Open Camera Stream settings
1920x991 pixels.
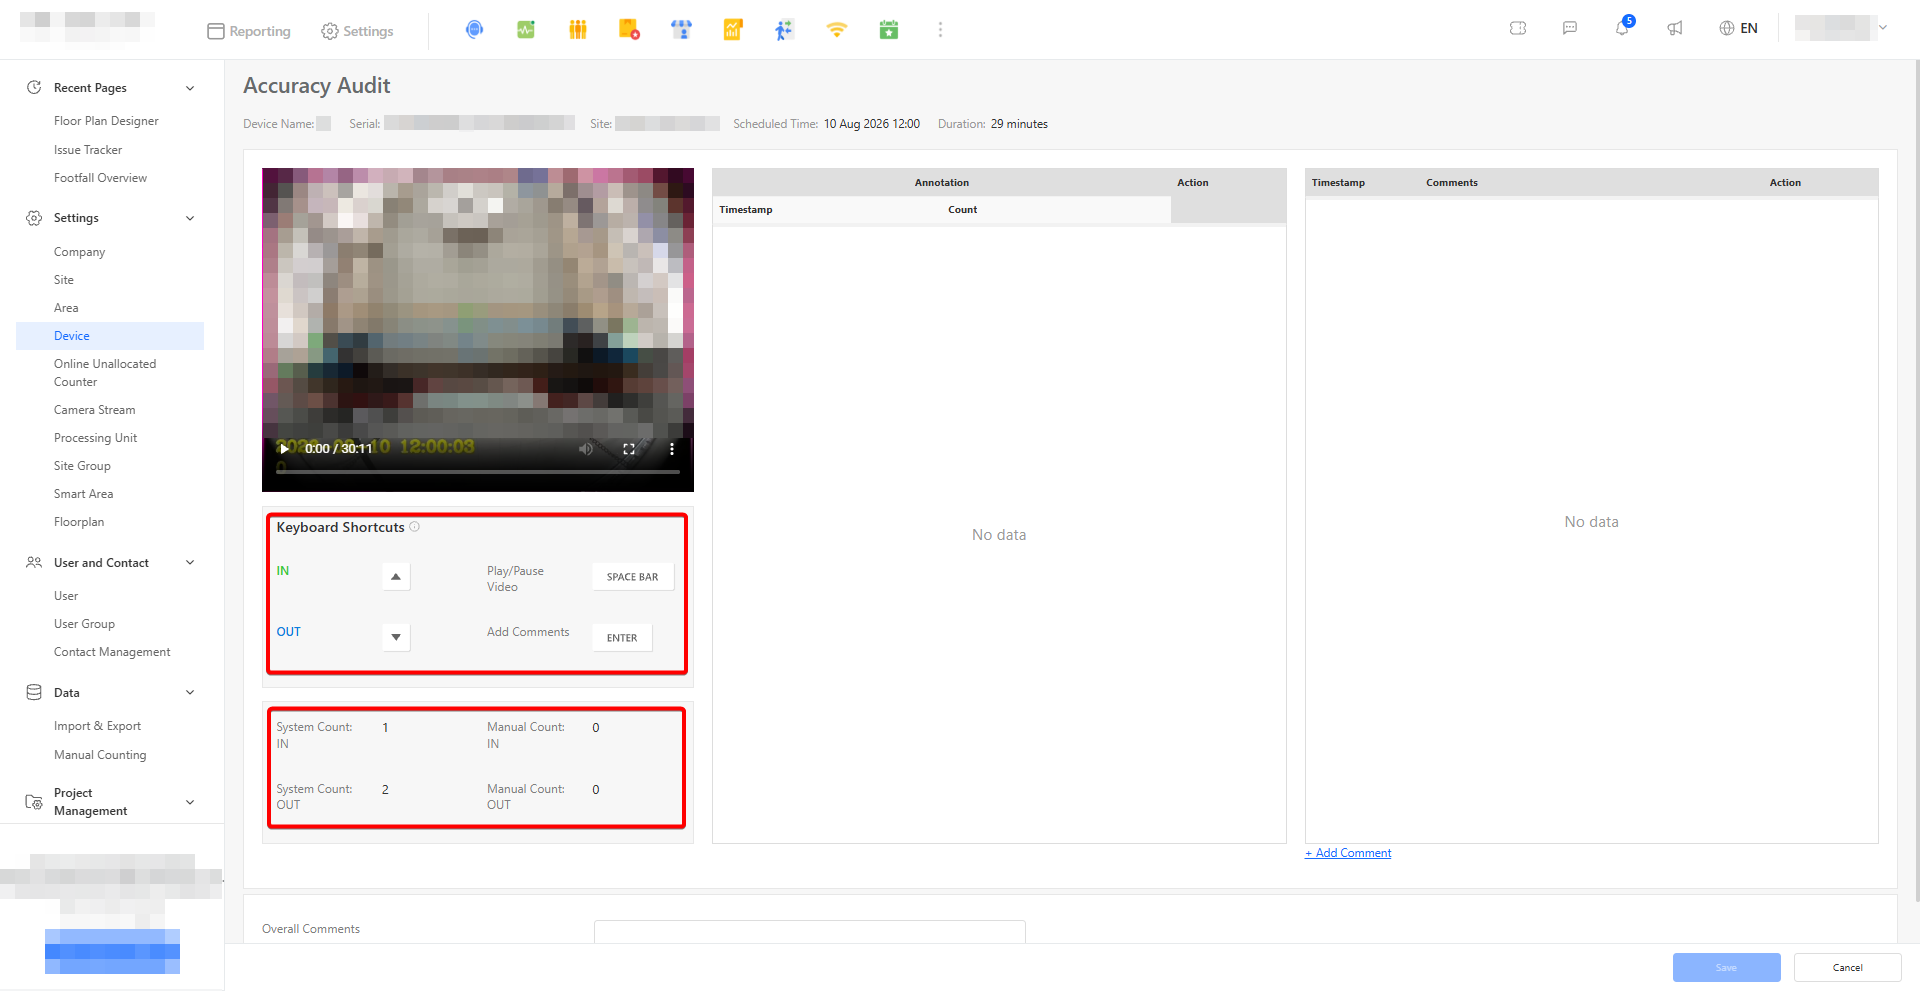[94, 410]
